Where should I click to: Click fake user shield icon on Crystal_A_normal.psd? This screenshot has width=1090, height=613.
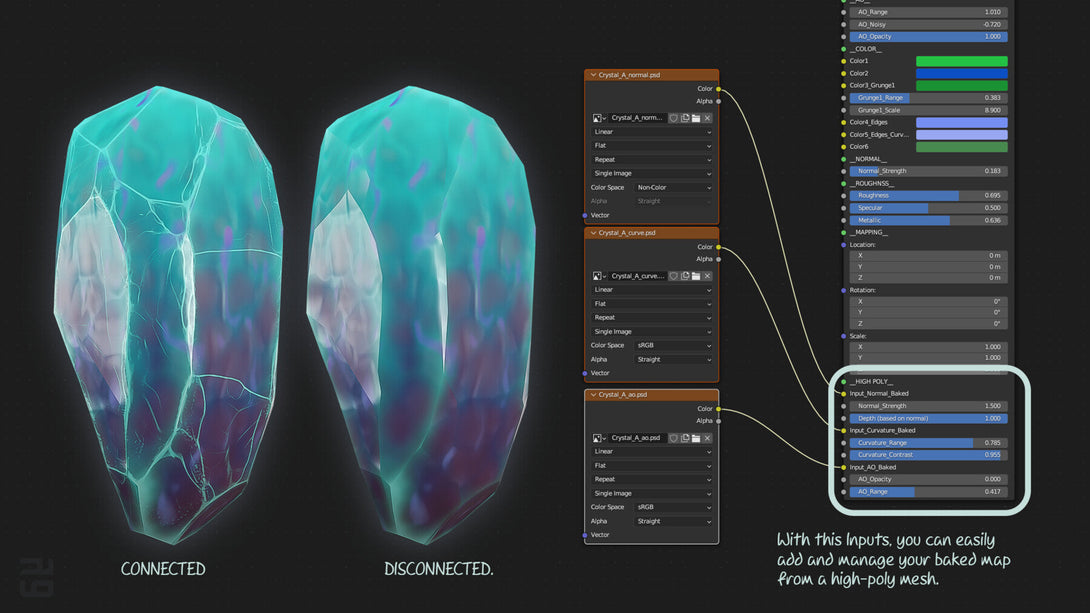pyautogui.click(x=674, y=118)
